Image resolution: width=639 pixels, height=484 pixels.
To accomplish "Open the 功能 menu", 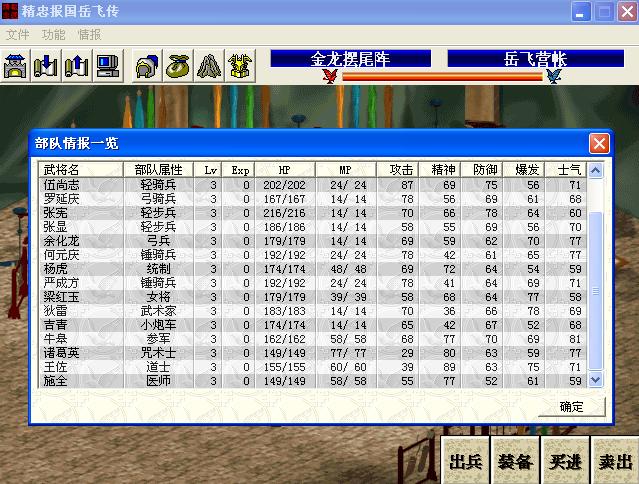I will (54, 34).
